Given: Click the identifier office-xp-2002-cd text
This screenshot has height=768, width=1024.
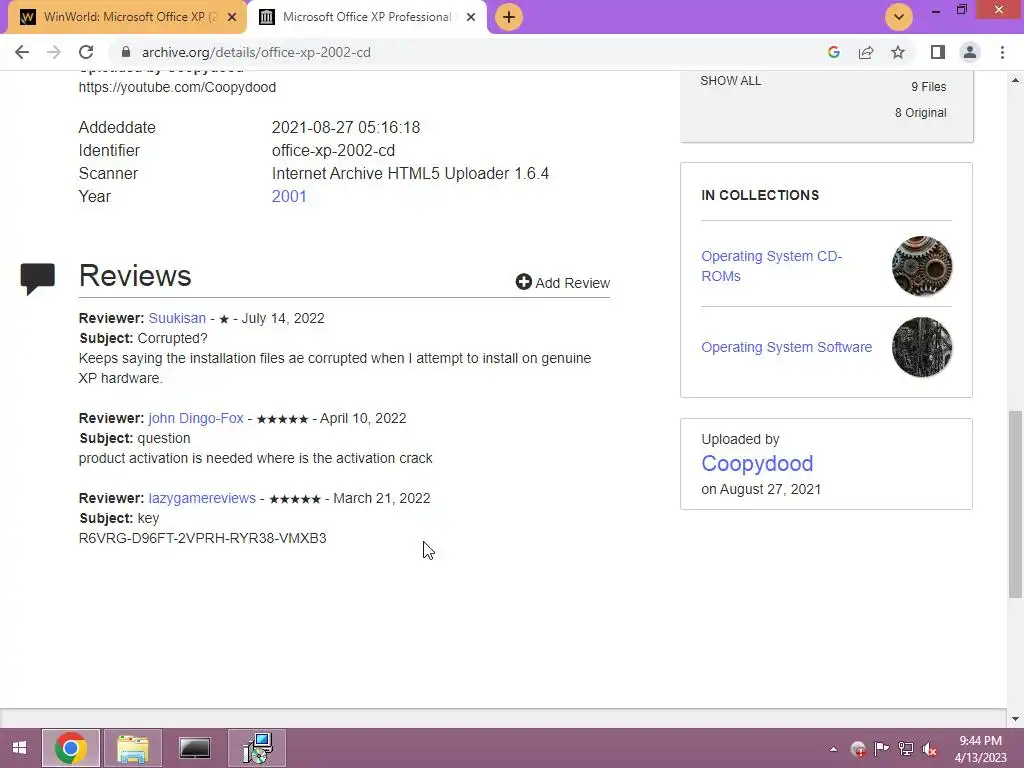Looking at the screenshot, I should (333, 150).
